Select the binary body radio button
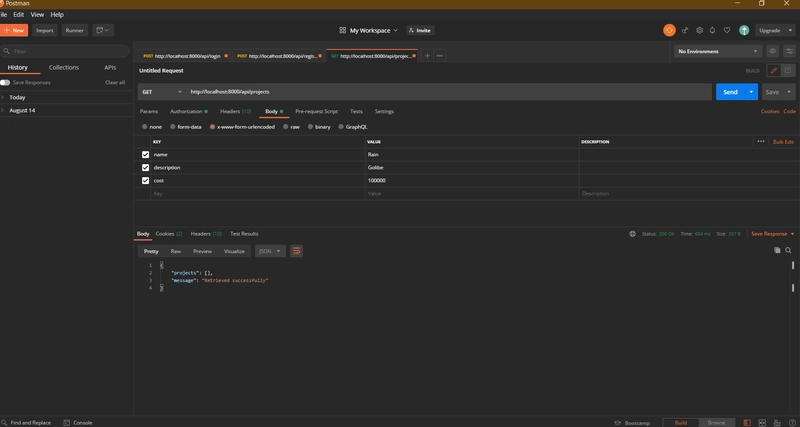The width and height of the screenshot is (800, 427). point(310,127)
